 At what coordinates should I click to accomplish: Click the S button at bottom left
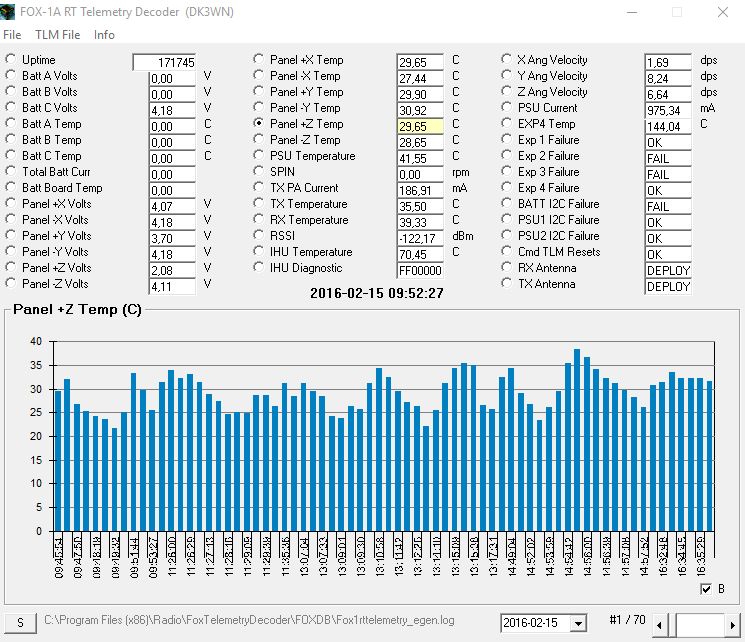pyautogui.click(x=20, y=623)
